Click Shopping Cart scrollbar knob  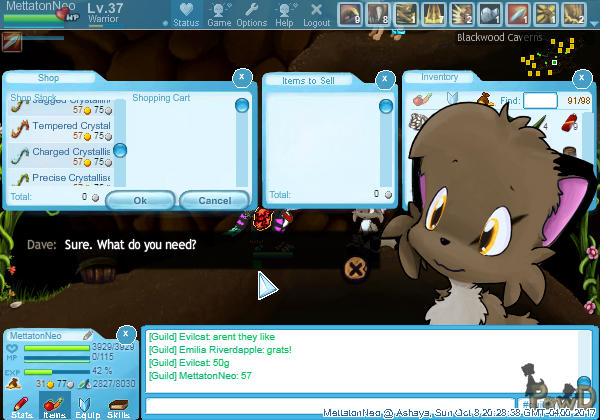pyautogui.click(x=242, y=105)
